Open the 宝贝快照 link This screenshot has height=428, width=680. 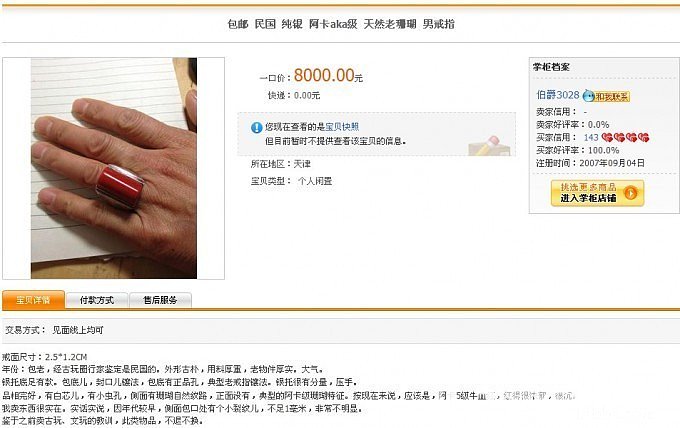pos(342,127)
